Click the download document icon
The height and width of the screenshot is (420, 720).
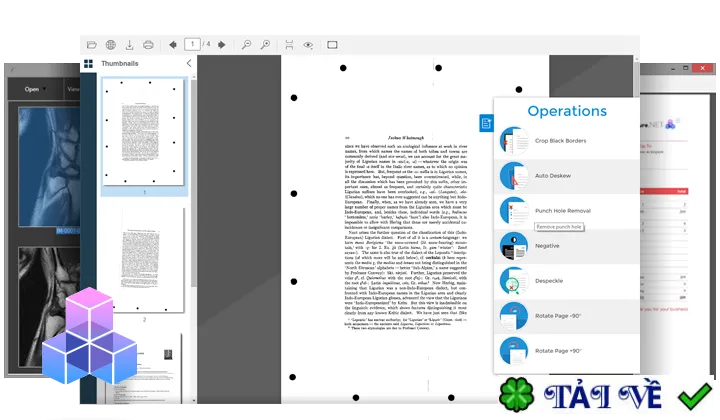click(129, 45)
